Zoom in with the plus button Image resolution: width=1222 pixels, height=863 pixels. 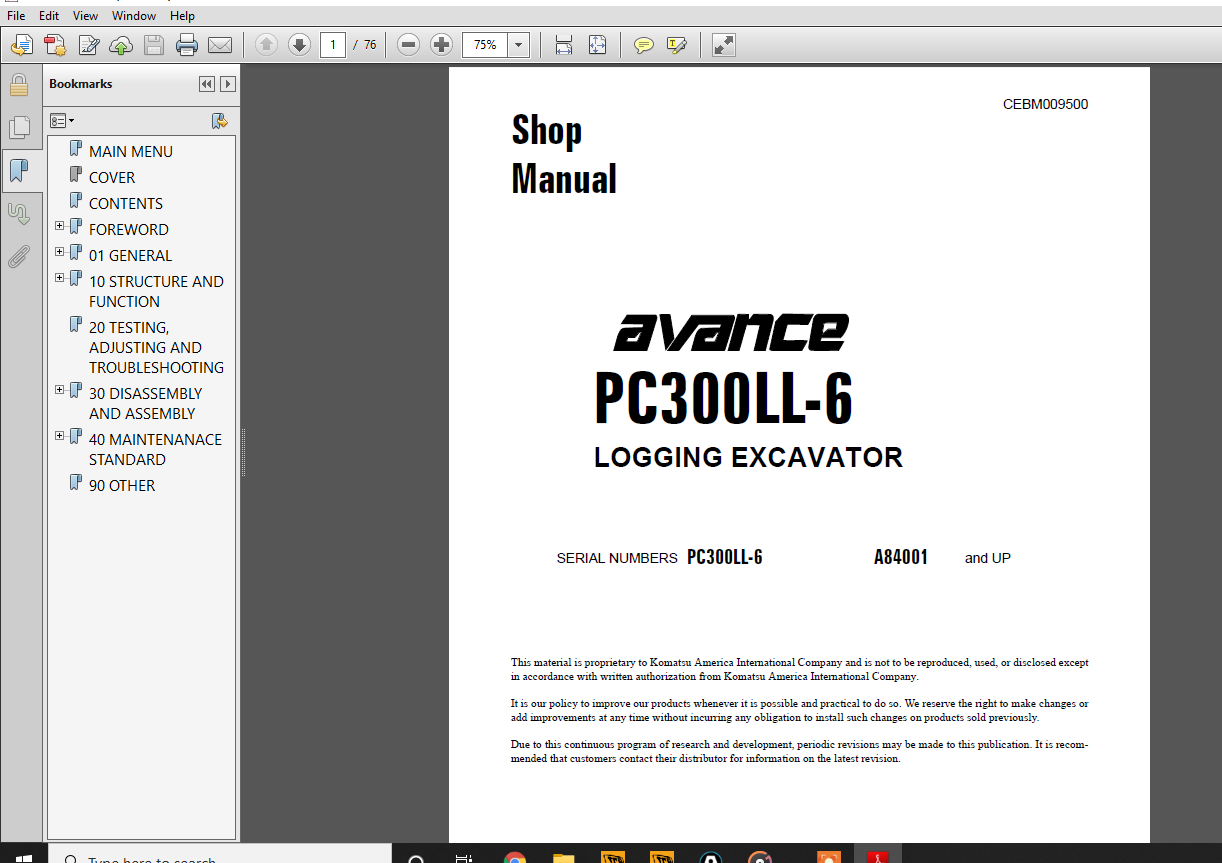(441, 45)
